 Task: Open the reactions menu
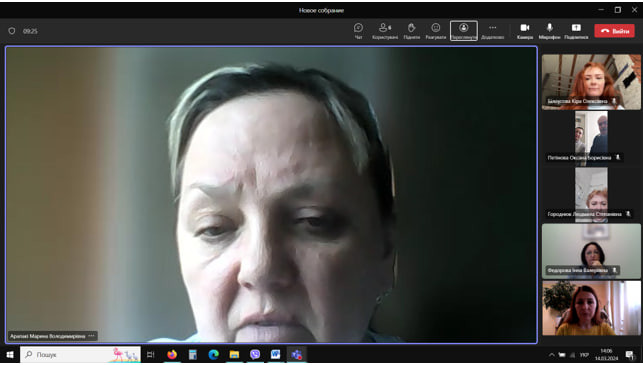(x=436, y=31)
